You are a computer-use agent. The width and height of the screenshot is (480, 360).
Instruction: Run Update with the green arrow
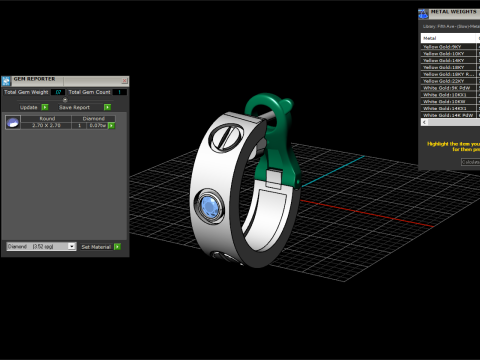(x=45, y=107)
